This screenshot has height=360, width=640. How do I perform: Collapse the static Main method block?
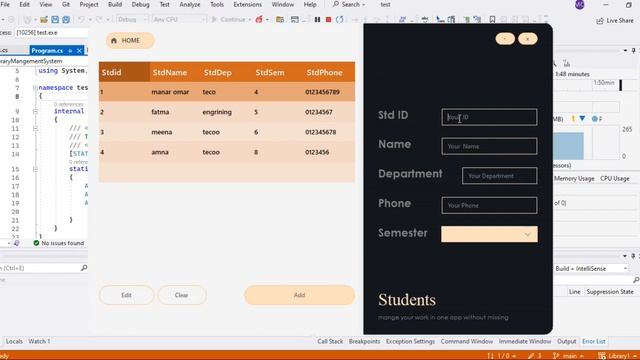click(x=35, y=169)
